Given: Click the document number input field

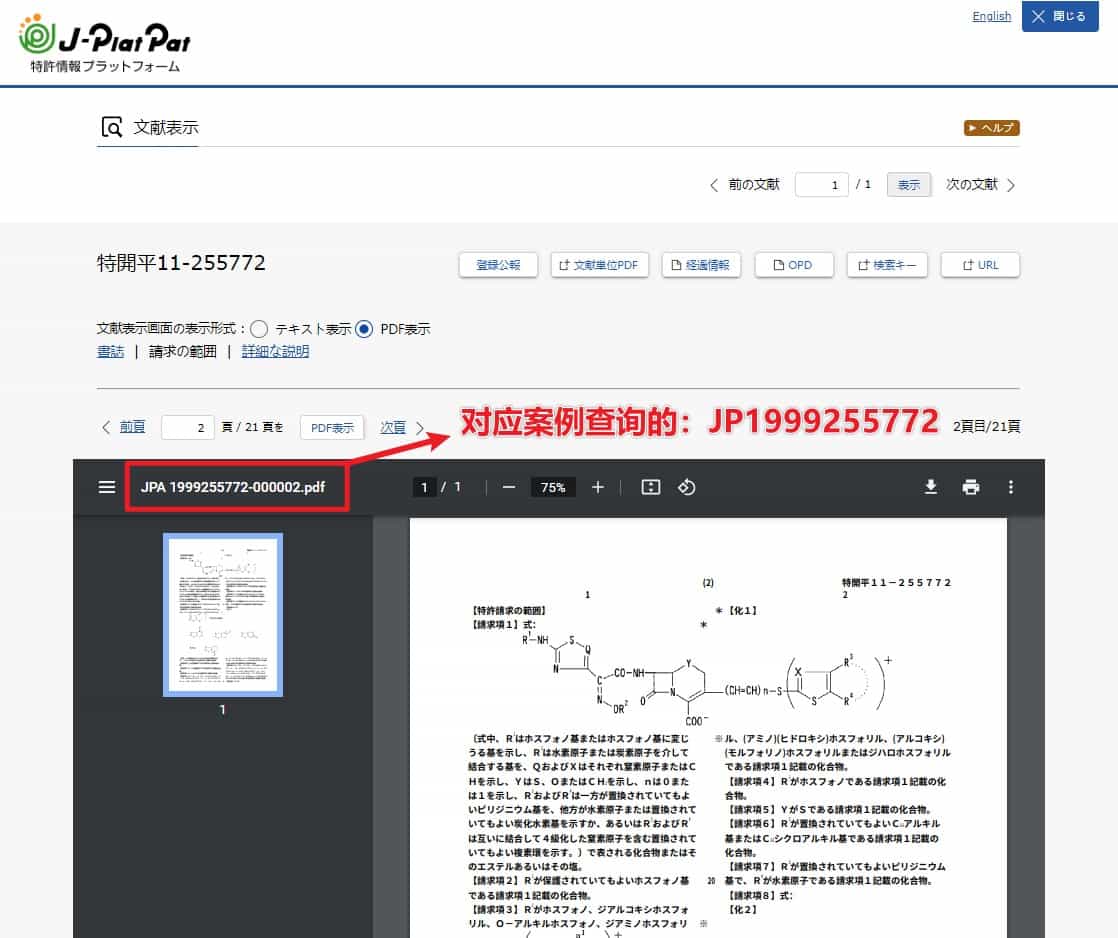Looking at the screenshot, I should tap(821, 185).
